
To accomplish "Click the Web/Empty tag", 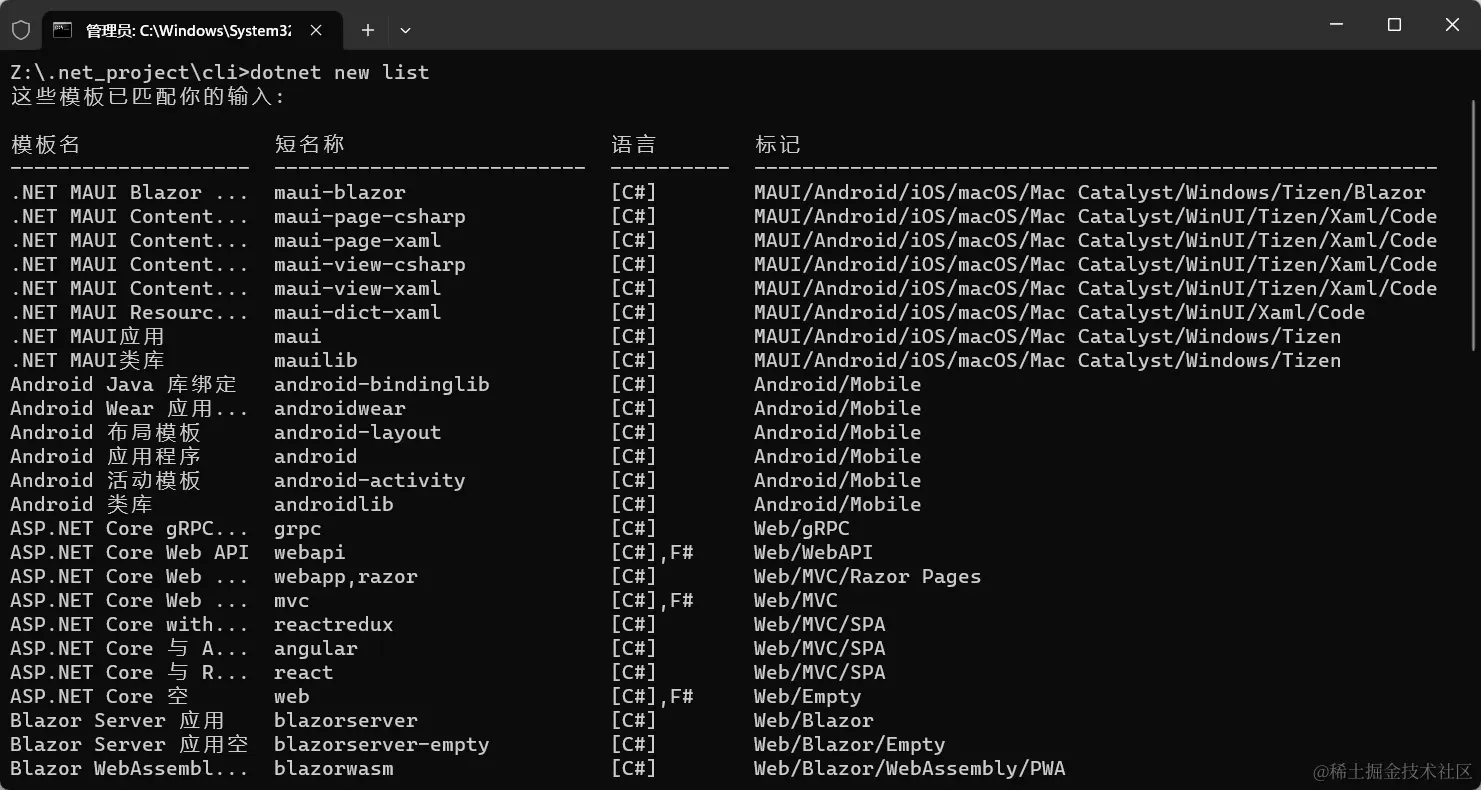I will pos(808,696).
